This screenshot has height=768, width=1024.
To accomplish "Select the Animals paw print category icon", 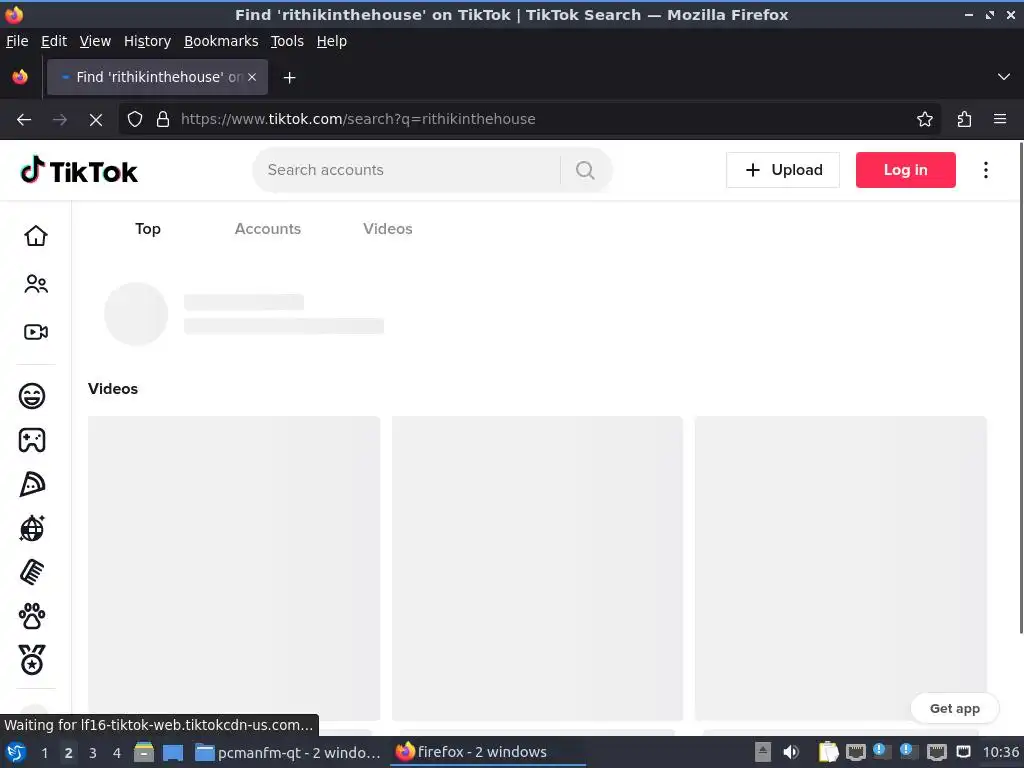I will (32, 616).
